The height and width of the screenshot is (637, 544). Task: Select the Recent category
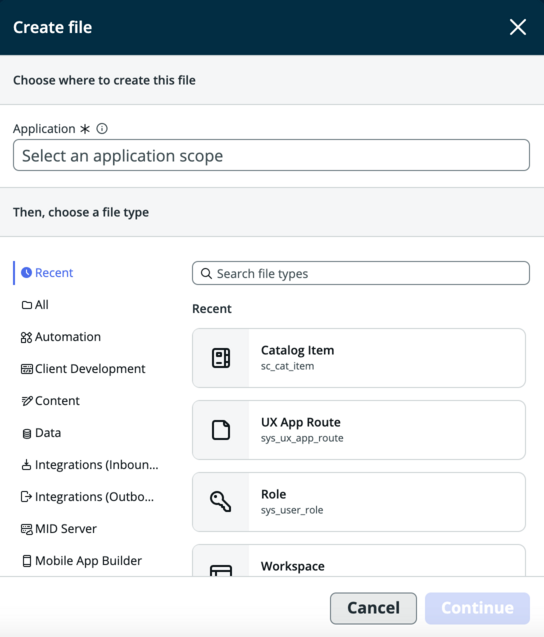coord(47,273)
